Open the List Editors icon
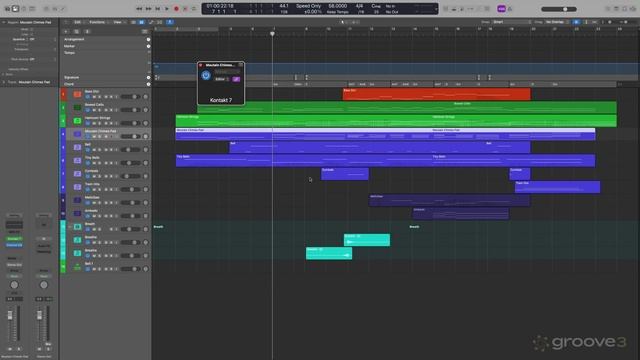640x360 pixels. [x=608, y=9]
